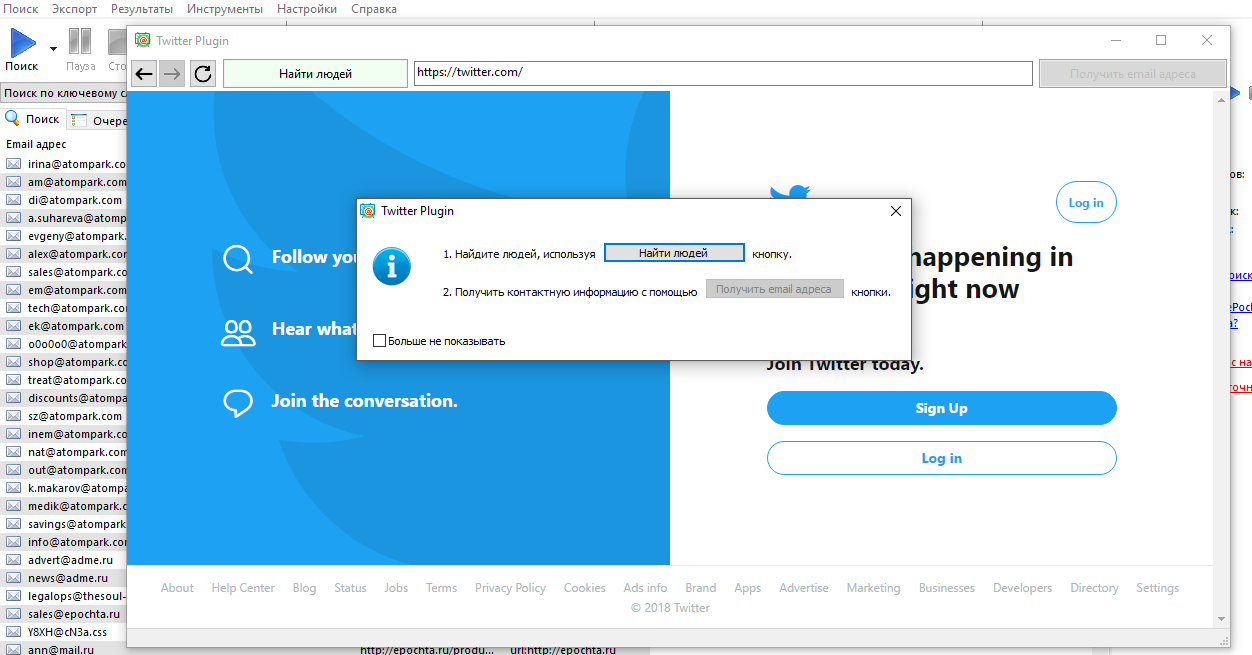This screenshot has width=1252, height=655.
Task: Open the dropdown arrow beside Поиск play button
Action: pyautogui.click(x=53, y=47)
